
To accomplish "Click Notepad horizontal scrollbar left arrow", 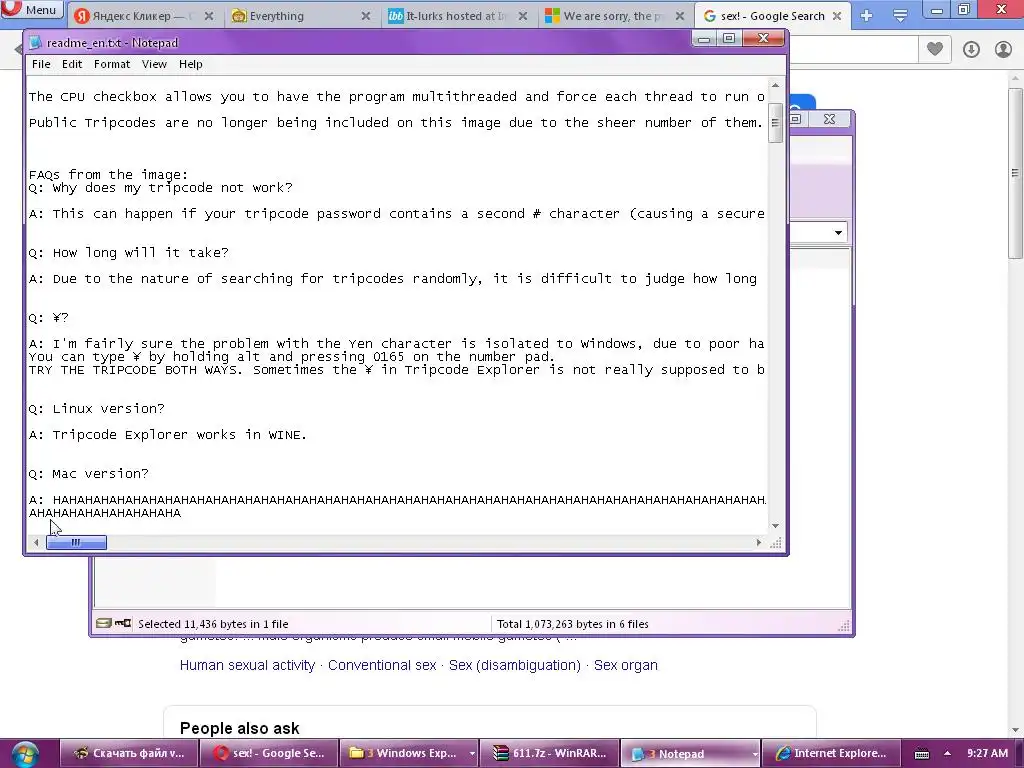I will [36, 542].
